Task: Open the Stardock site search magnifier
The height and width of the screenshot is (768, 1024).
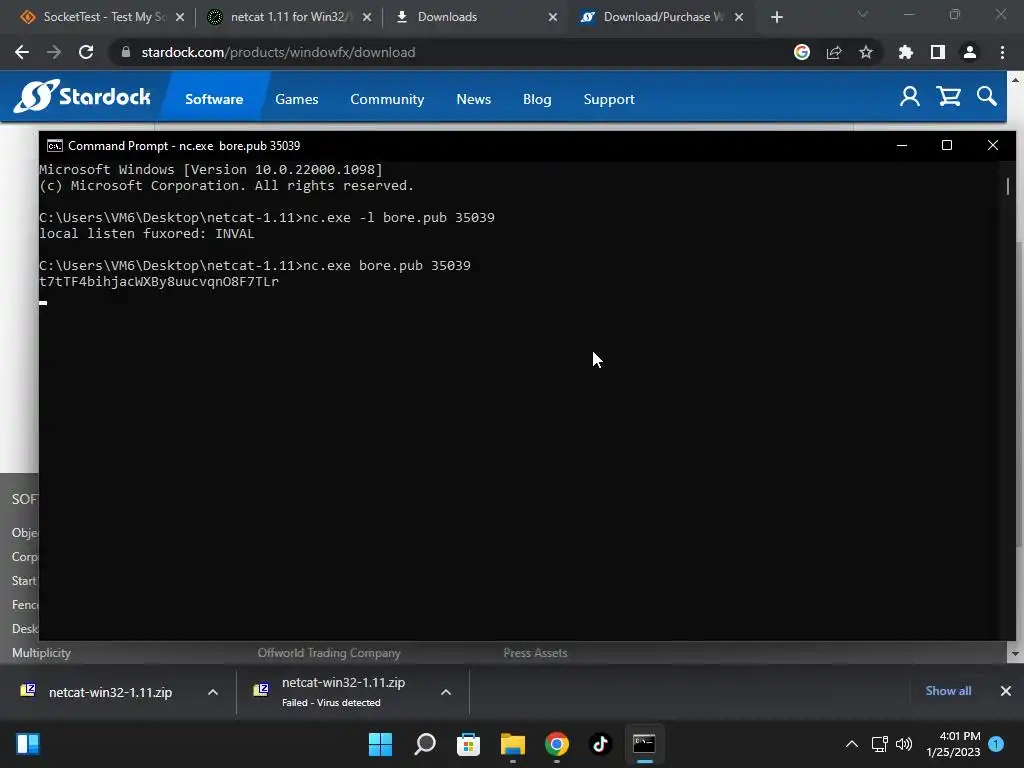Action: (x=987, y=97)
